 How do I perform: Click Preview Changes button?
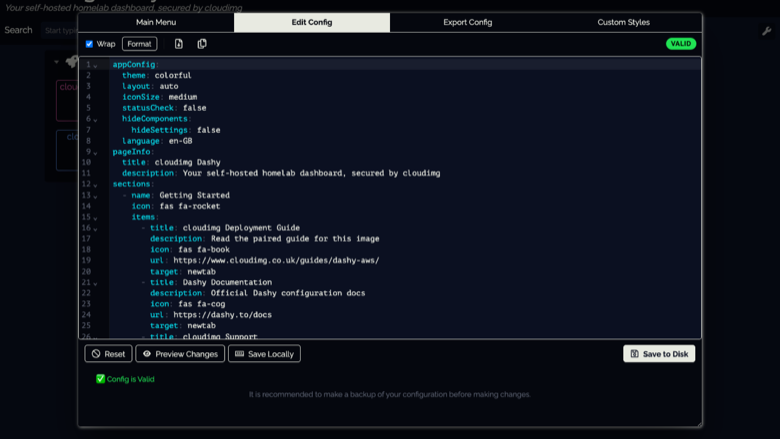click(x=180, y=354)
